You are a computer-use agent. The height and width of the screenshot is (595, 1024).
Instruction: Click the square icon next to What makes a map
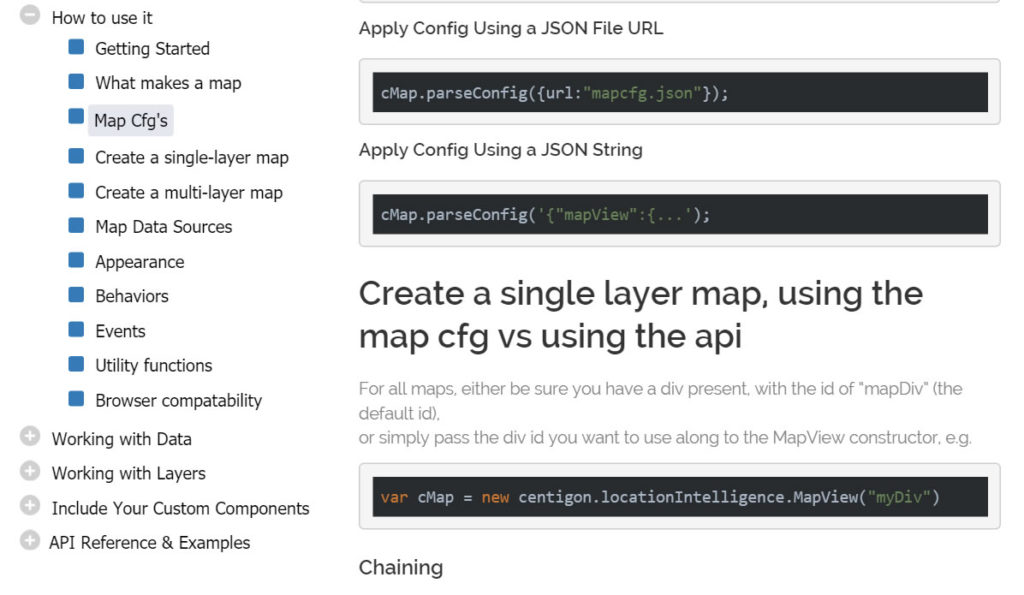(x=77, y=82)
